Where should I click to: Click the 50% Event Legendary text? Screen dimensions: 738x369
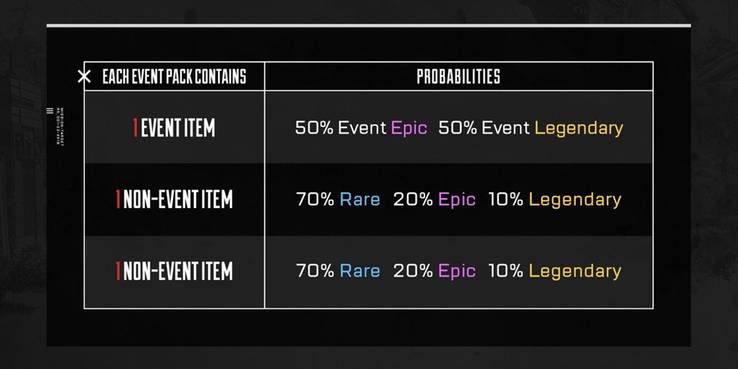[x=530, y=128]
